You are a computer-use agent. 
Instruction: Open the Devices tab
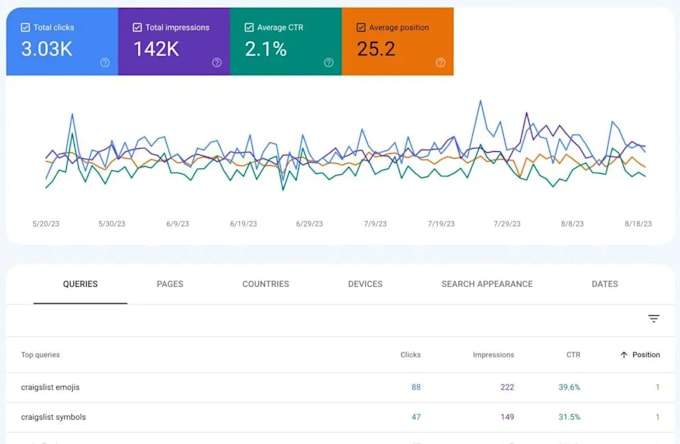pos(365,284)
